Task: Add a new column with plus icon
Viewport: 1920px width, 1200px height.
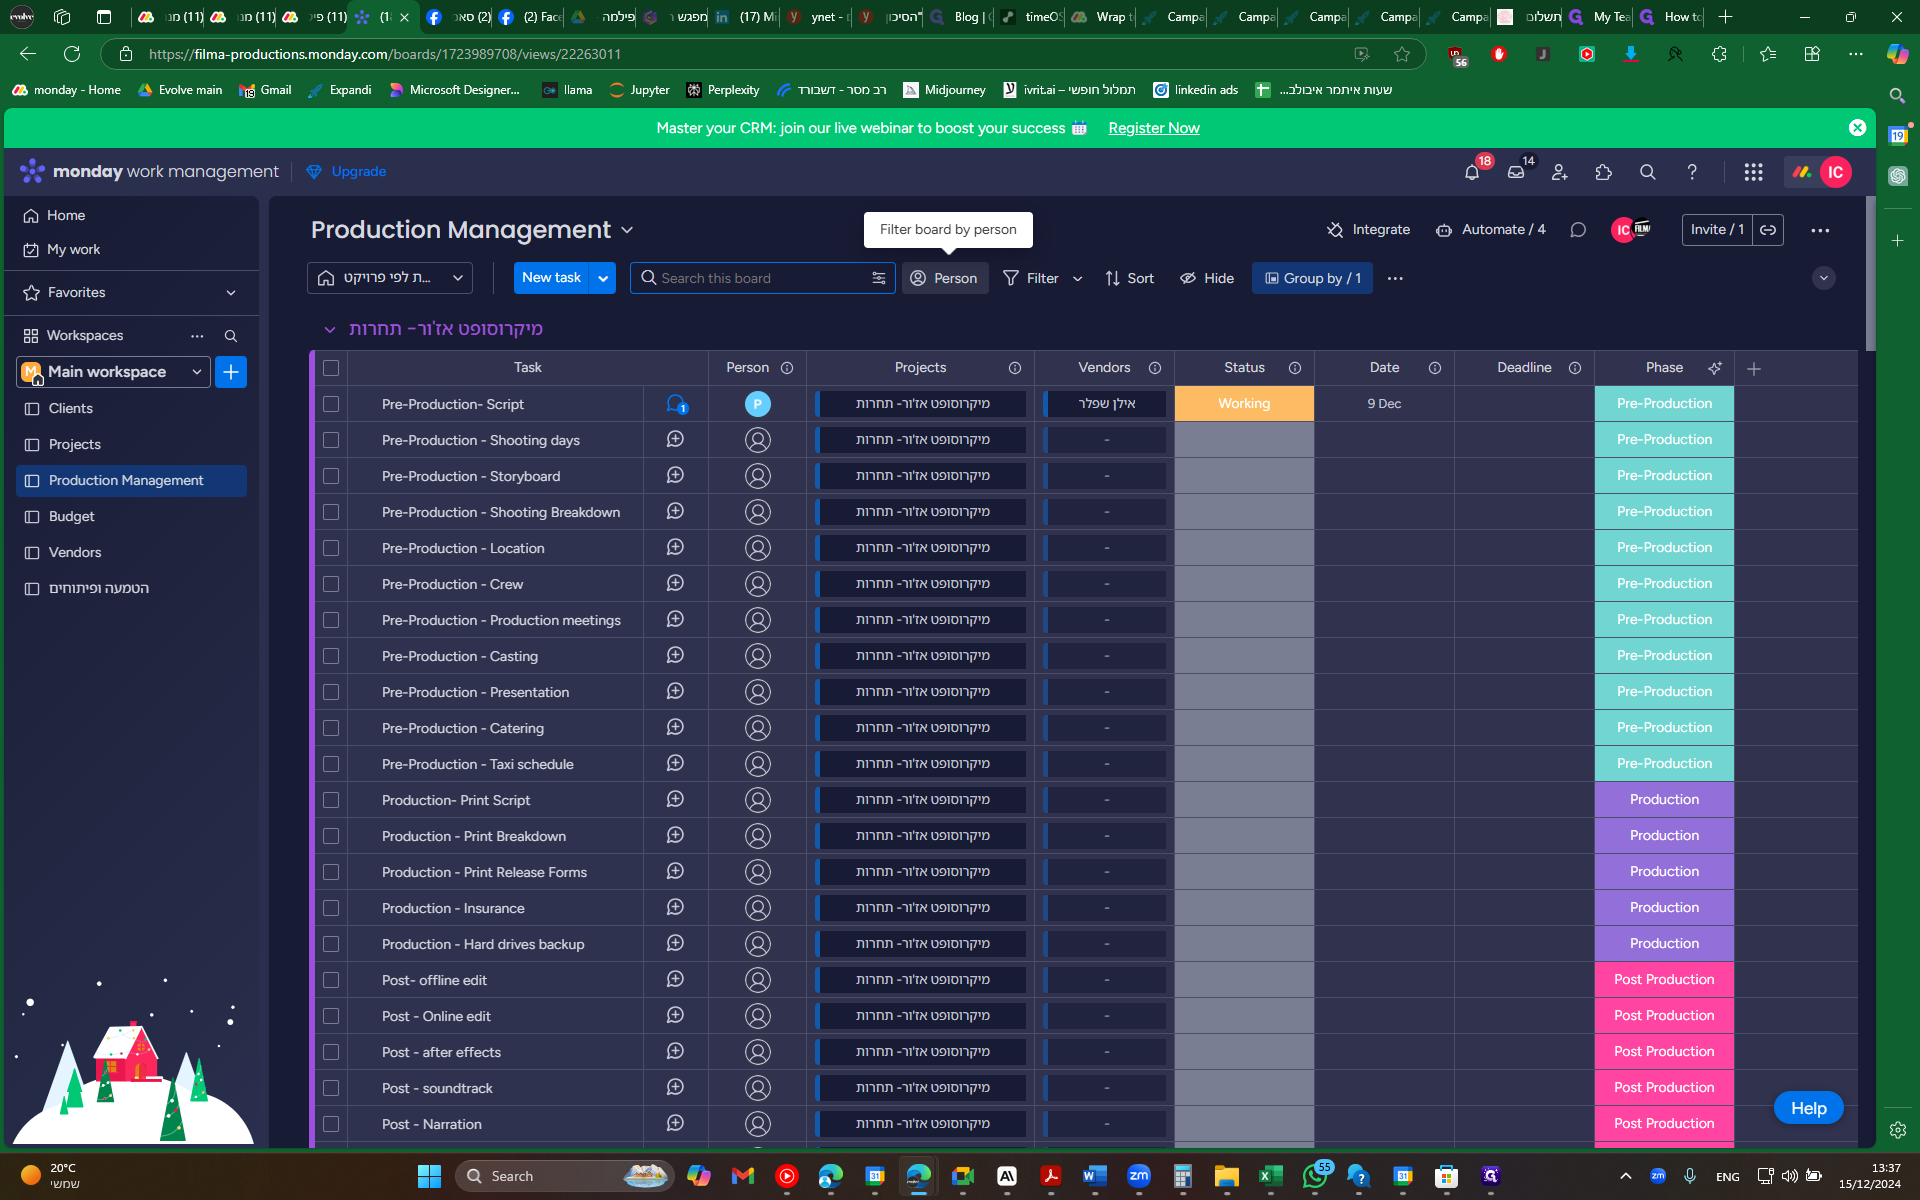Action: pyautogui.click(x=1754, y=369)
